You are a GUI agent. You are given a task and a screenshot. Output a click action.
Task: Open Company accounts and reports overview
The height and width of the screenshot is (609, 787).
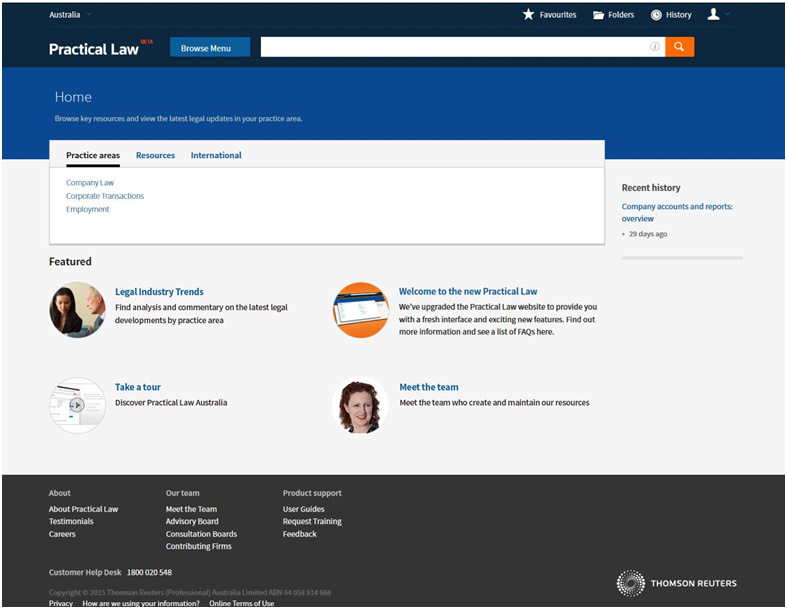pyautogui.click(x=677, y=212)
